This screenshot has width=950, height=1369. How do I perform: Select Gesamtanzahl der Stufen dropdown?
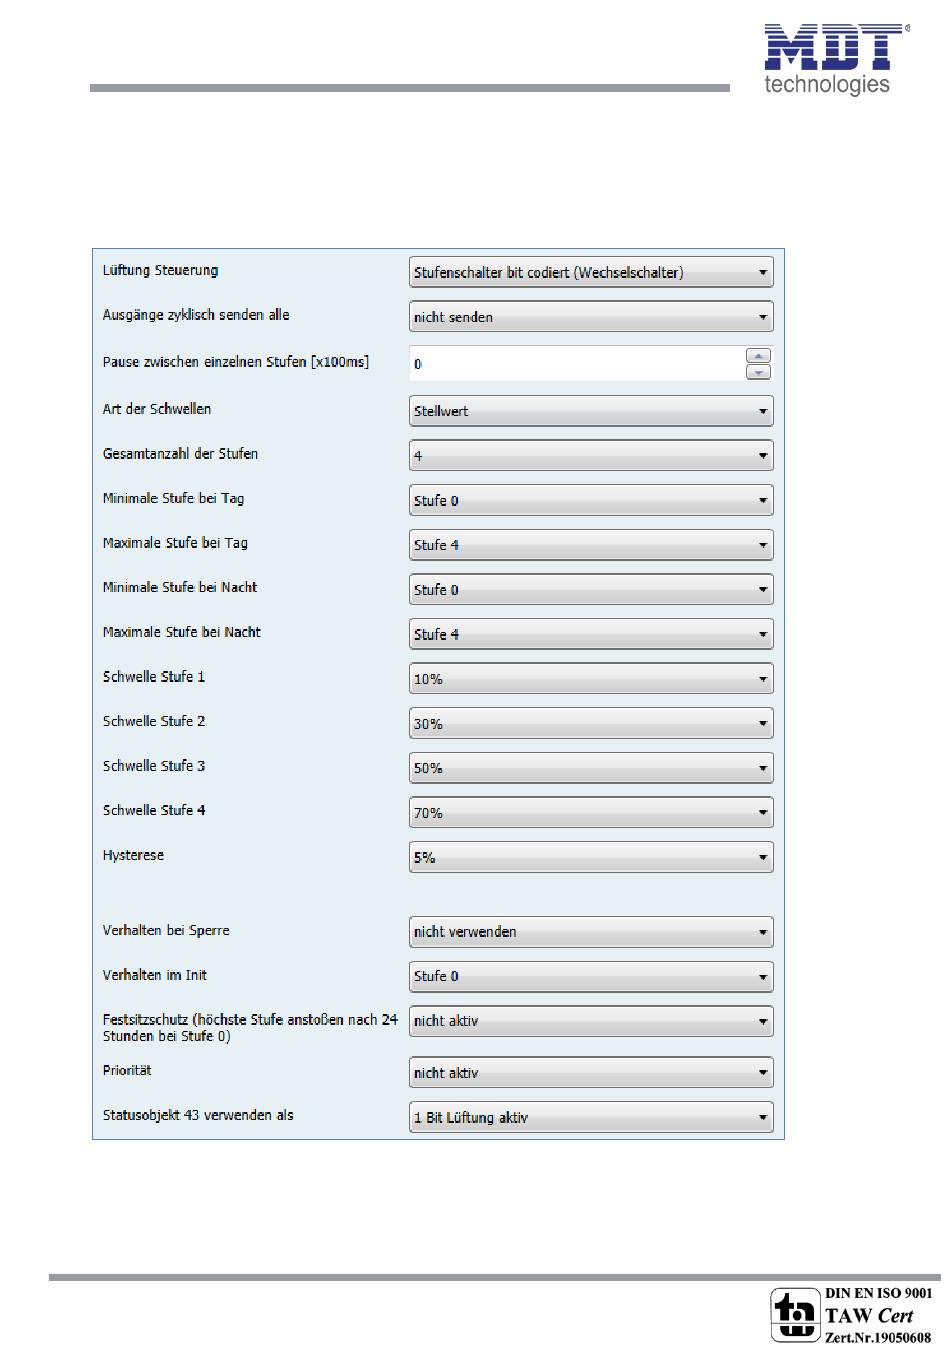591,456
